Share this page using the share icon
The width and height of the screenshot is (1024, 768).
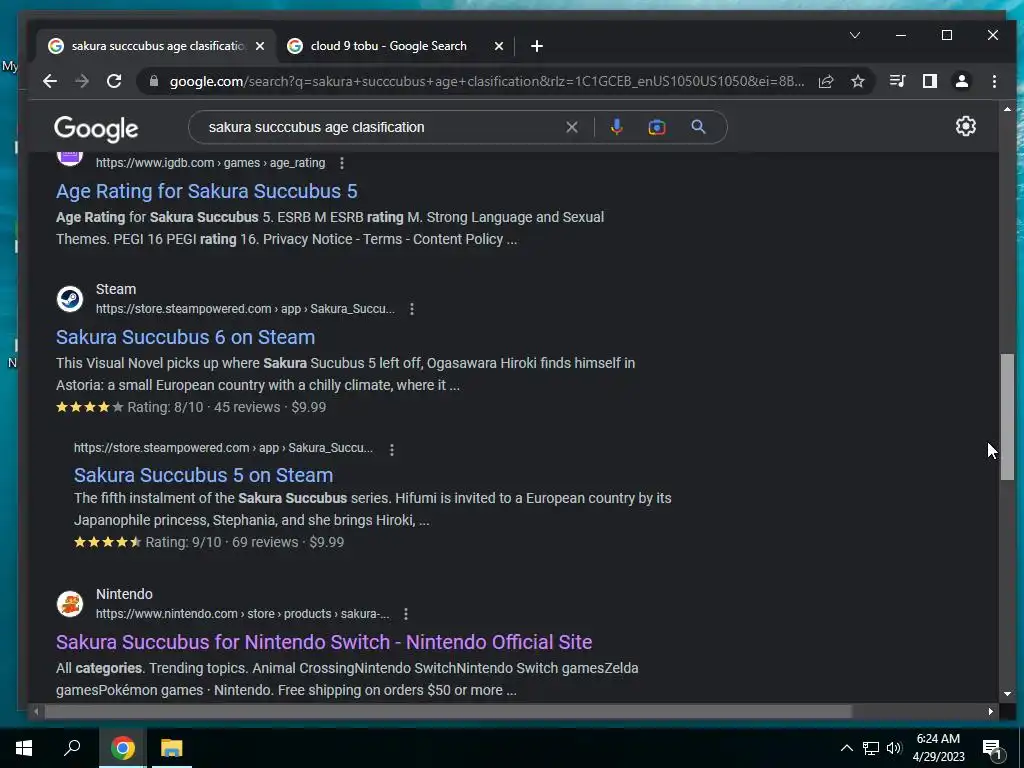826,81
